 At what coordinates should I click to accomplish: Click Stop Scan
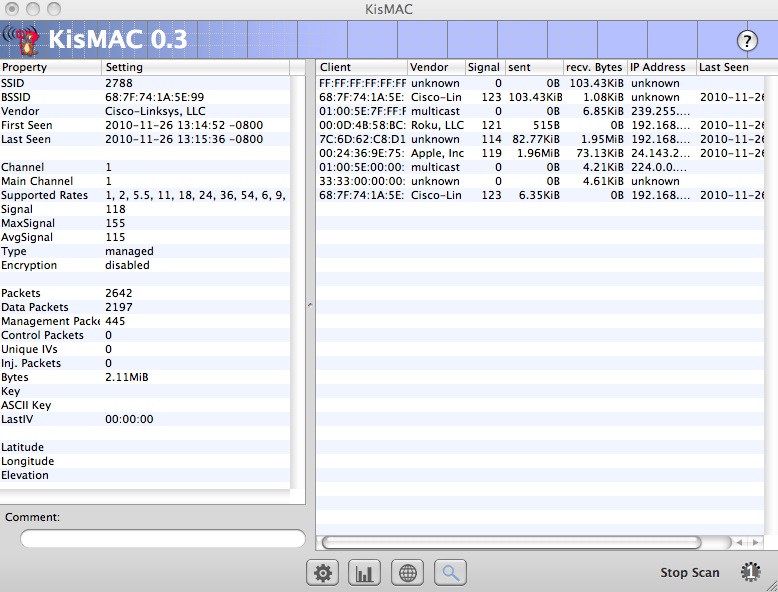click(690, 573)
